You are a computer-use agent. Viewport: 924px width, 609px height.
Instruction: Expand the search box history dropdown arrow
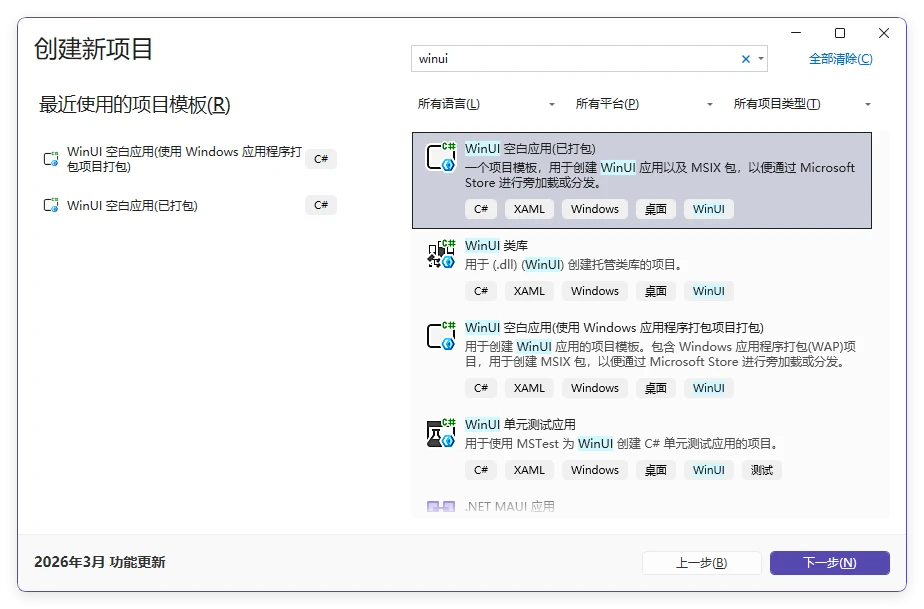761,59
